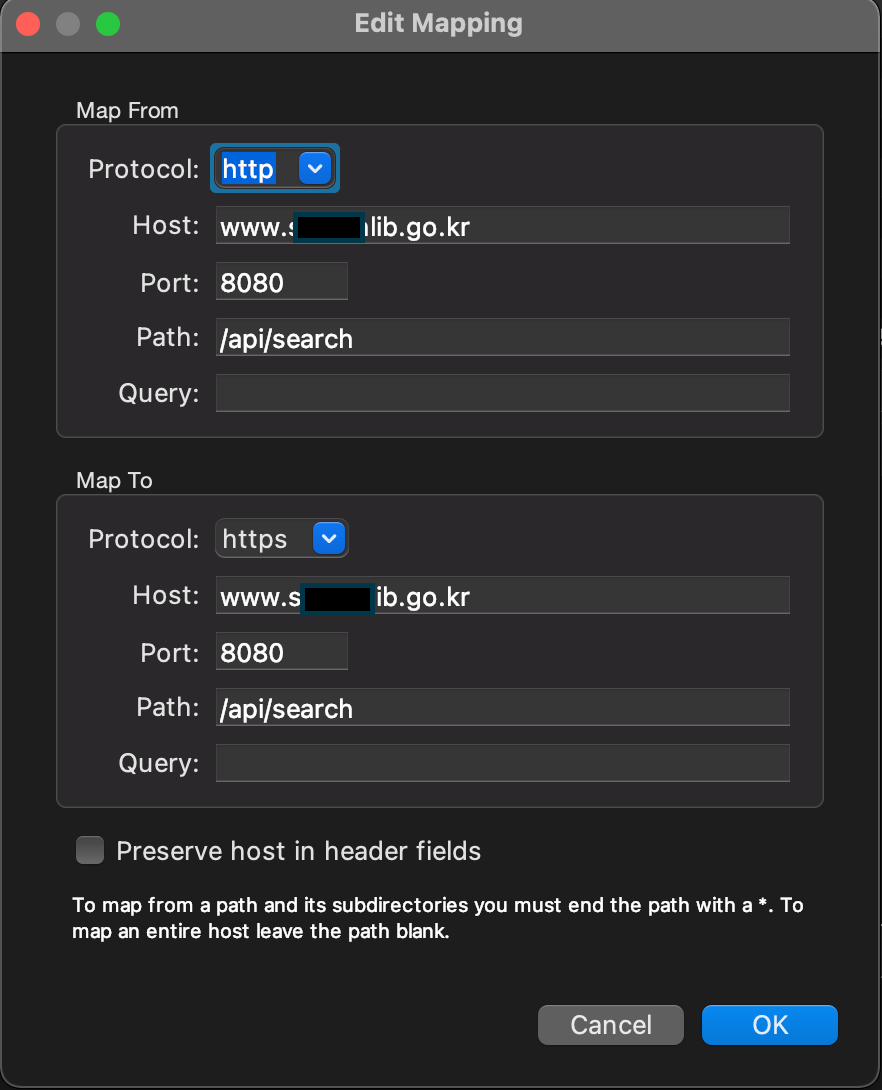882x1090 pixels.
Task: Open the Map To protocol dropdown arrow
Action: pos(329,539)
